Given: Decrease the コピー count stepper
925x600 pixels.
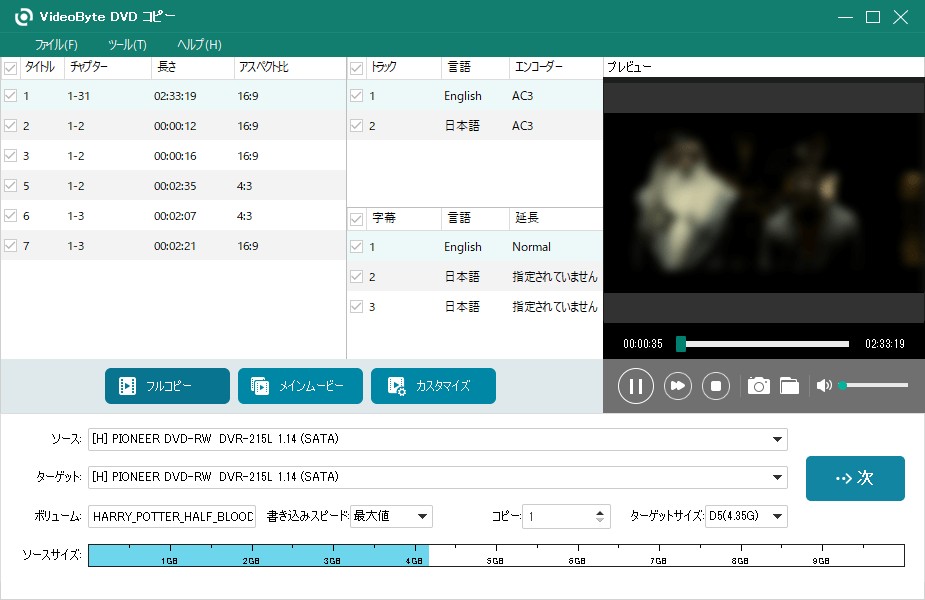Looking at the screenshot, I should tap(600, 520).
